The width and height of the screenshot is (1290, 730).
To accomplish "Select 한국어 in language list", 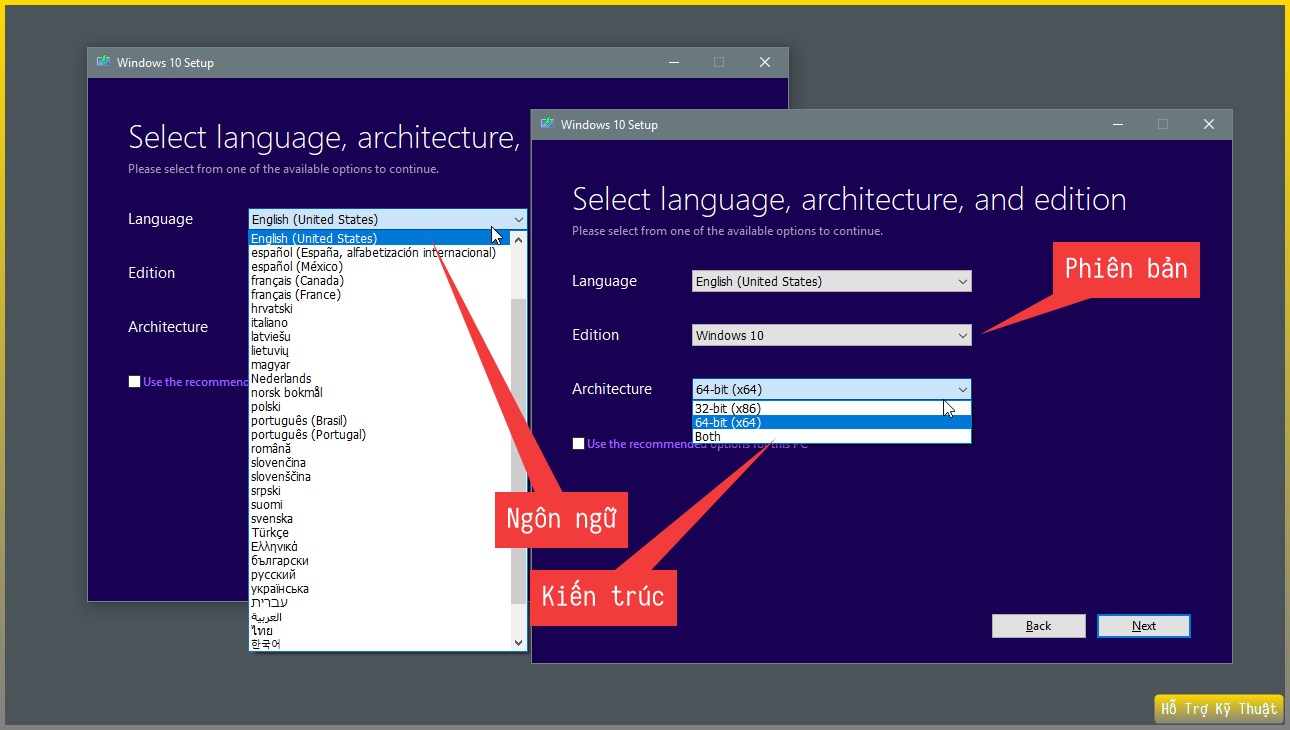I will (379, 644).
